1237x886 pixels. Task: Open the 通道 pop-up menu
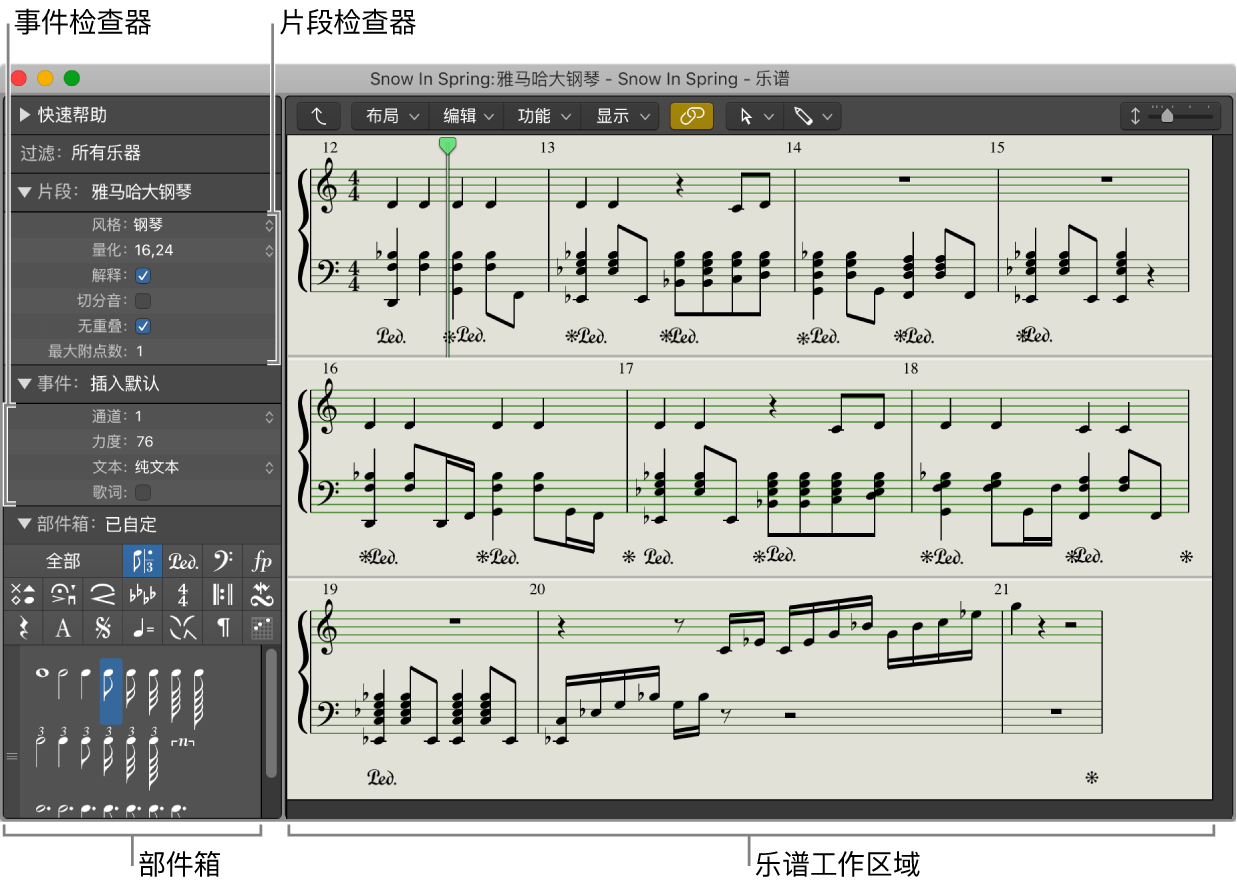tap(205, 417)
